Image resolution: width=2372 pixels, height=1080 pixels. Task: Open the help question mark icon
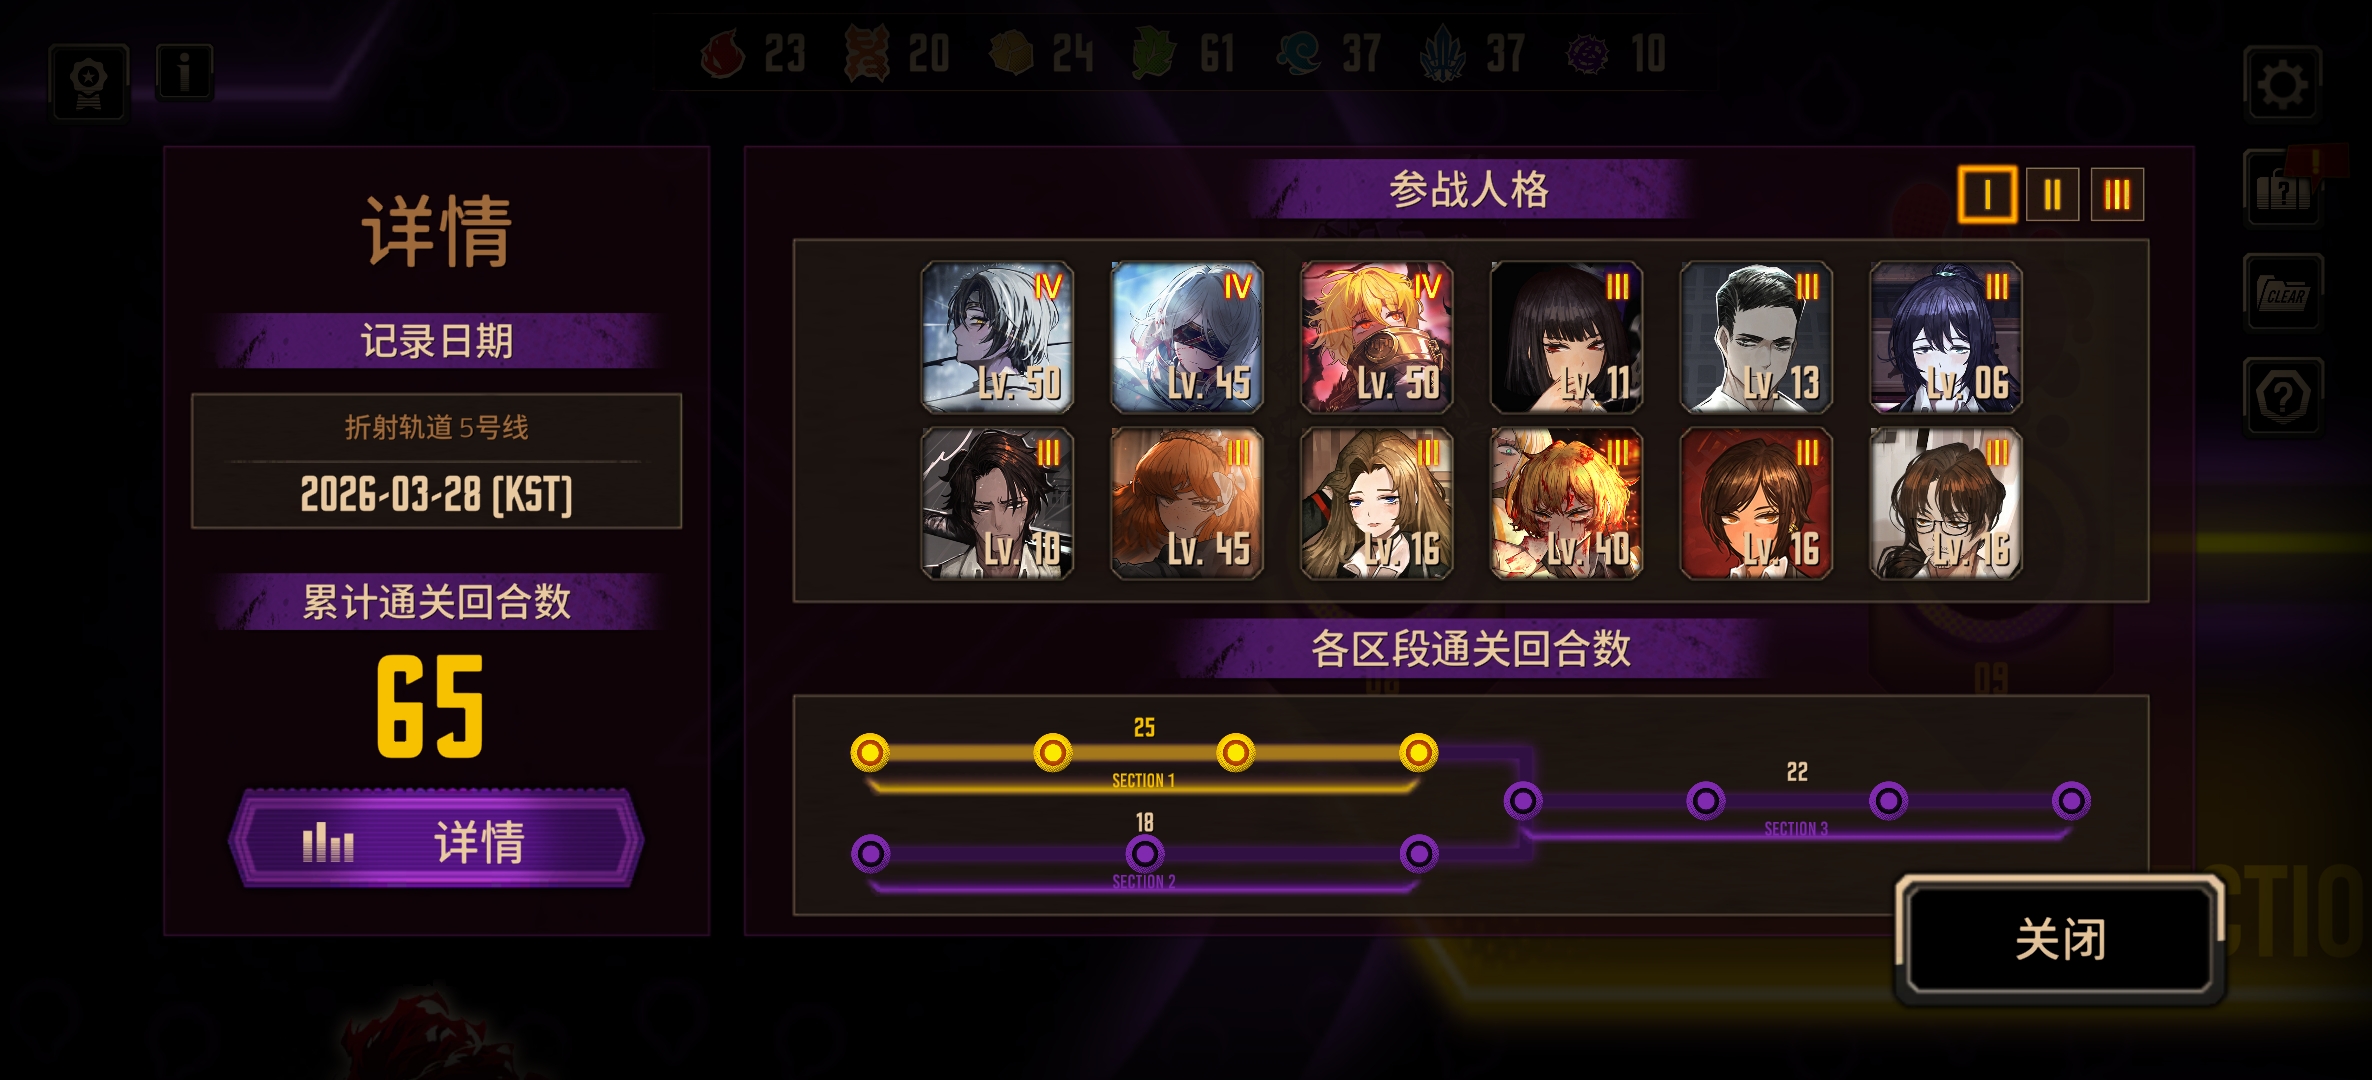pyautogui.click(x=2282, y=397)
